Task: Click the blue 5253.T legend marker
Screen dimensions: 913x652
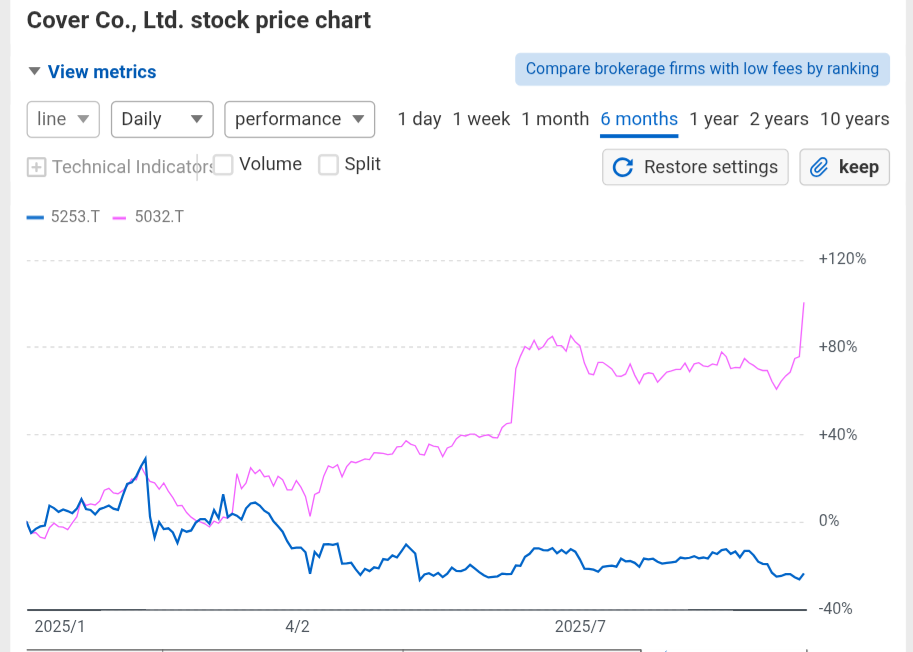Action: (x=35, y=216)
